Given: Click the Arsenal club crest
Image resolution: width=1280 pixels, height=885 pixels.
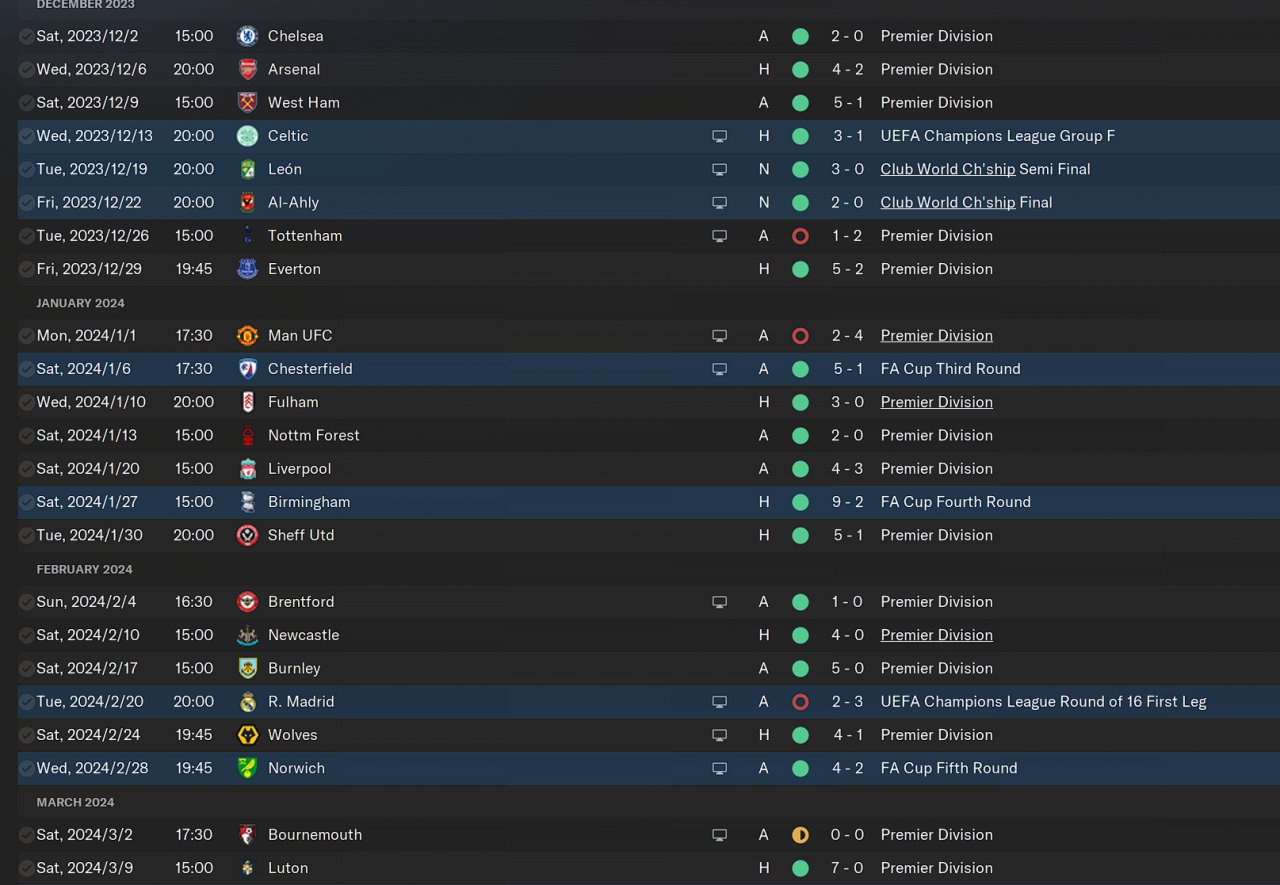Looking at the screenshot, I should pyautogui.click(x=247, y=69).
